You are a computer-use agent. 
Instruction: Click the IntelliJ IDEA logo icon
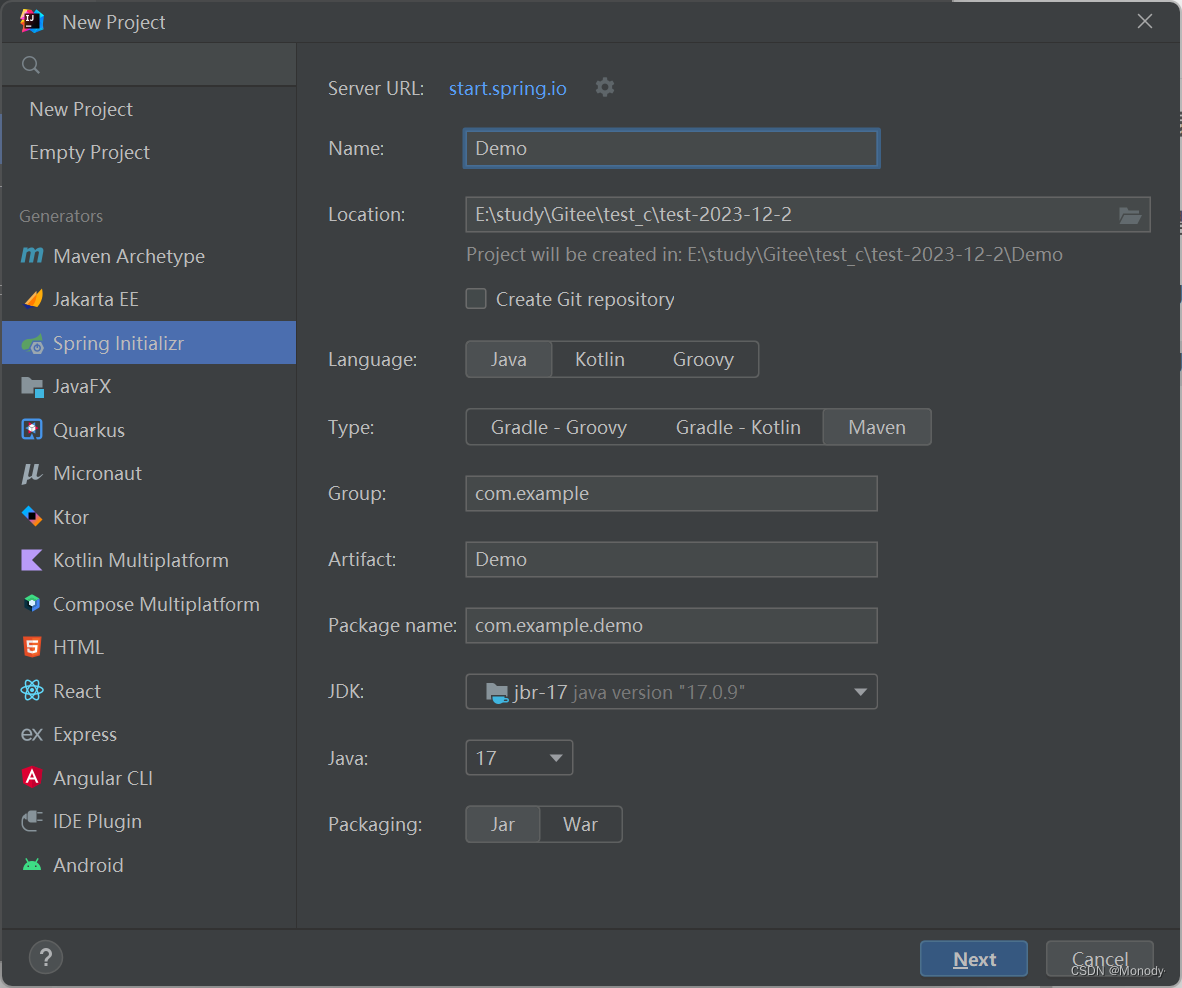click(32, 21)
